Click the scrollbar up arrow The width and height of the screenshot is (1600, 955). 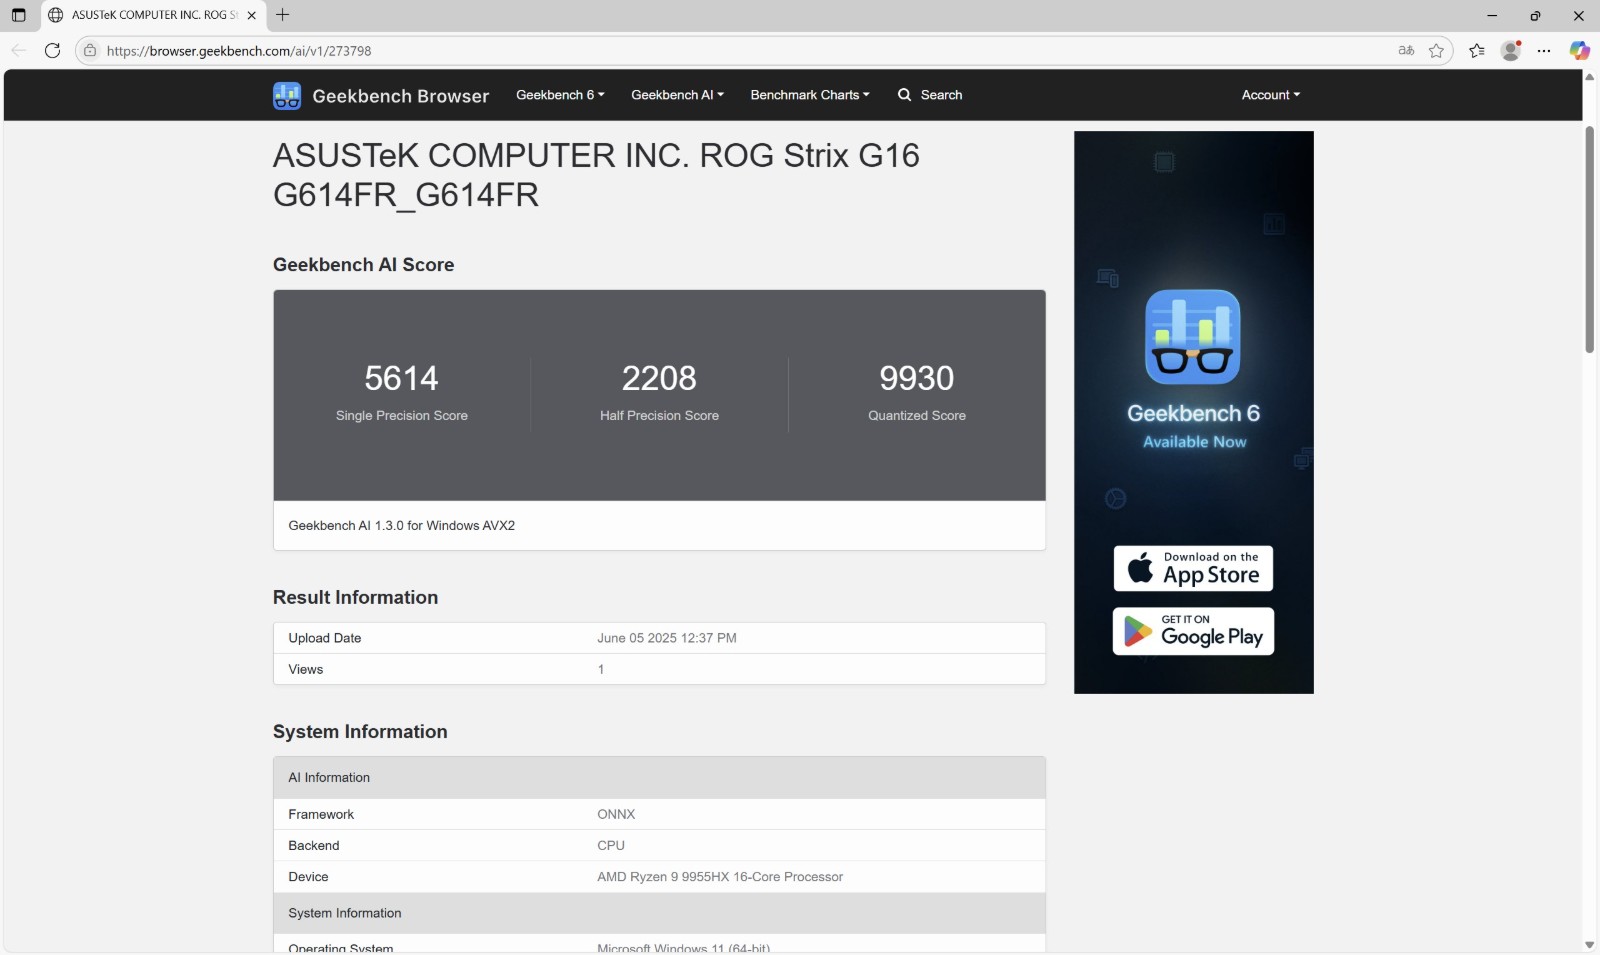pos(1589,77)
